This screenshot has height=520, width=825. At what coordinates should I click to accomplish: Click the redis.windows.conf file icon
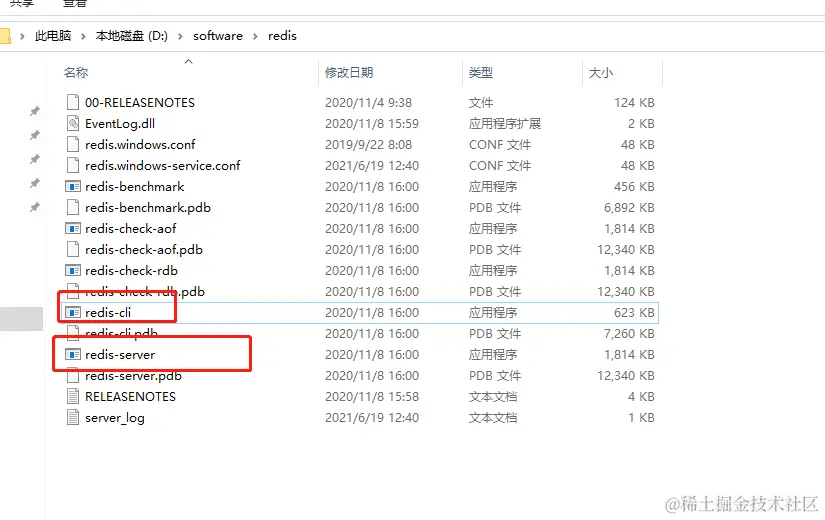point(73,144)
